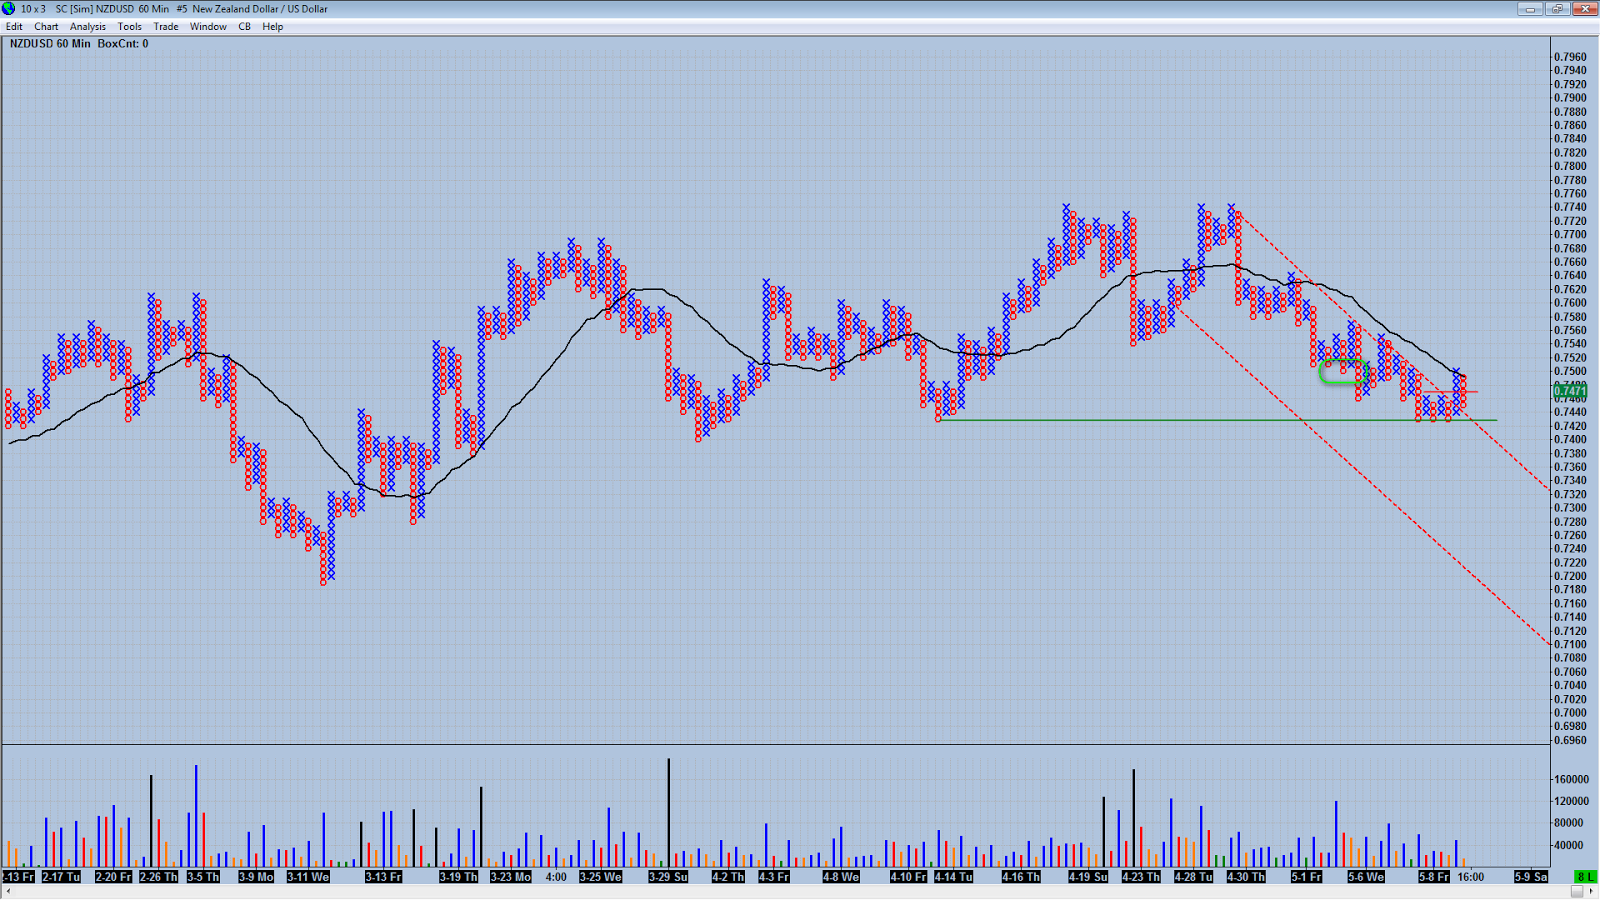Screen dimensions: 1600x900
Task: Click the 0.7200 price axis label
Action: pos(1570,576)
